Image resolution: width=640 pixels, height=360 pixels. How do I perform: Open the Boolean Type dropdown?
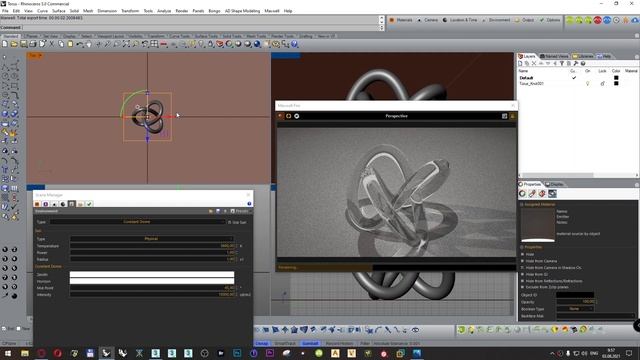(x=575, y=309)
